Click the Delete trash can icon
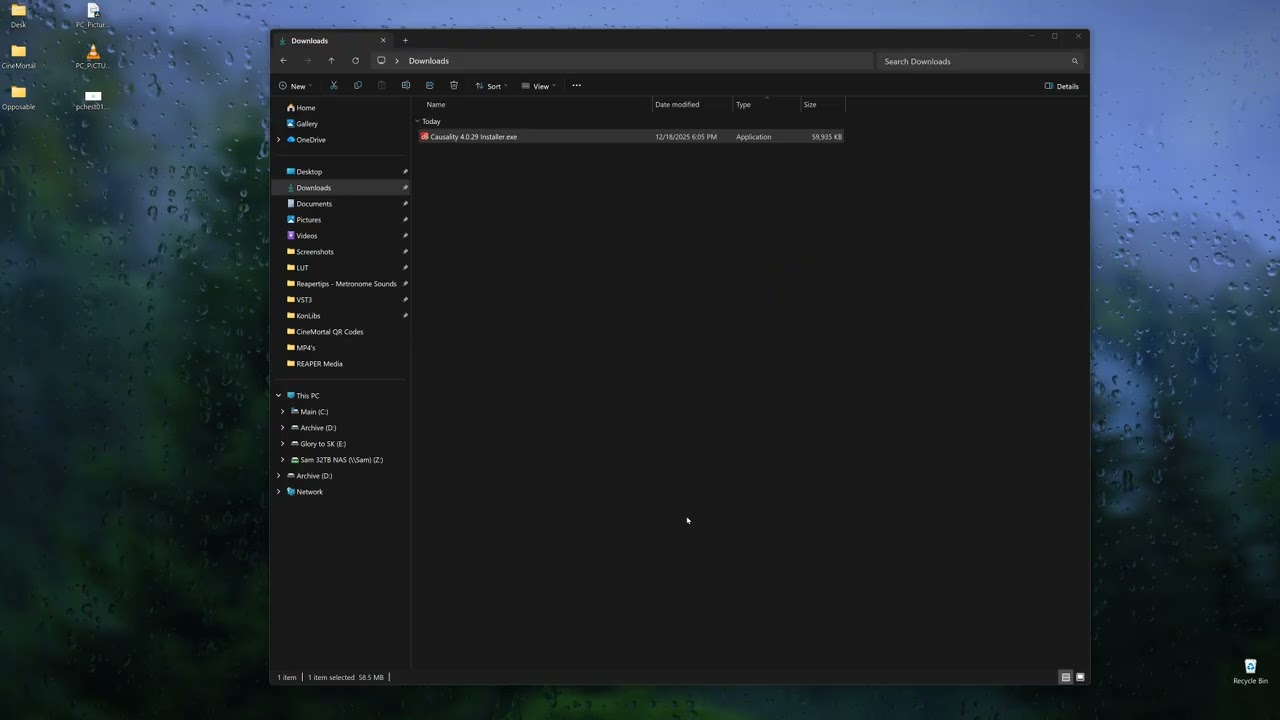Image resolution: width=1280 pixels, height=720 pixels. tap(454, 86)
